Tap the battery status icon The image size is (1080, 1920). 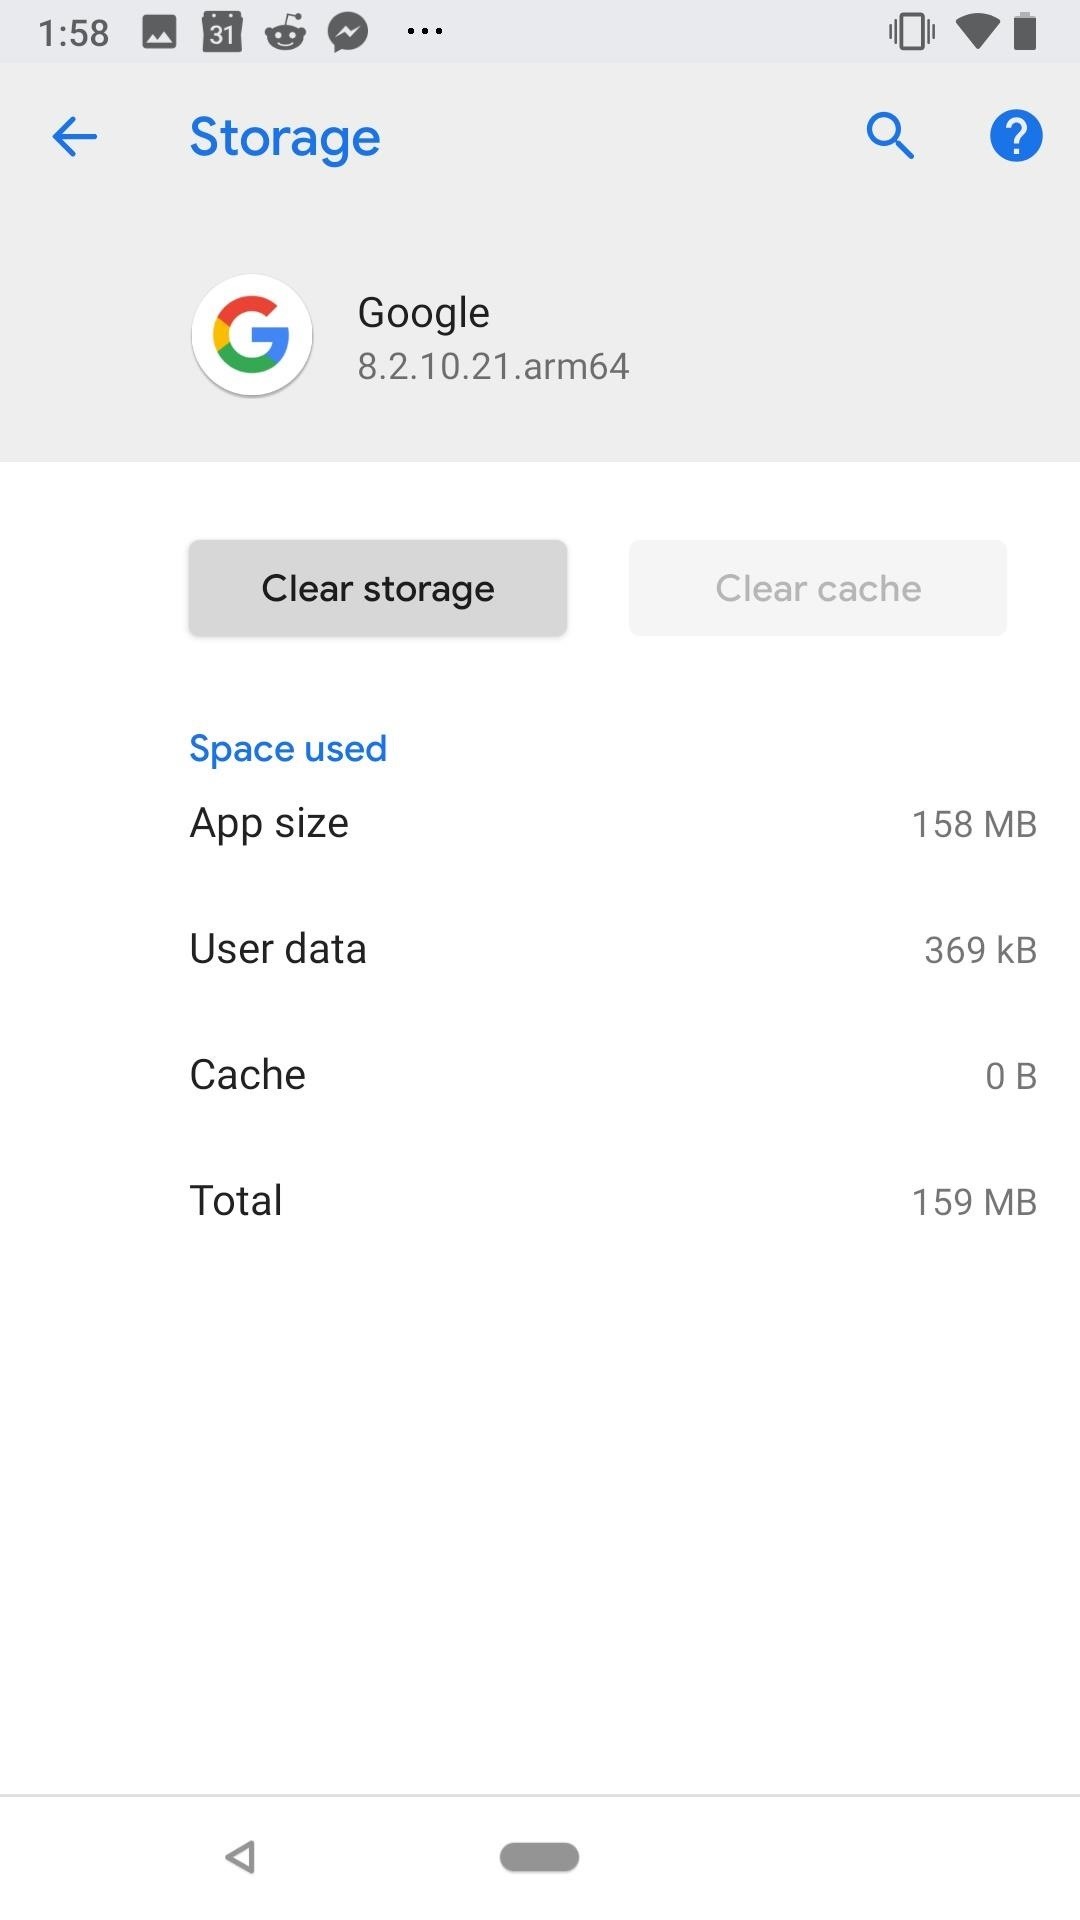[1025, 32]
